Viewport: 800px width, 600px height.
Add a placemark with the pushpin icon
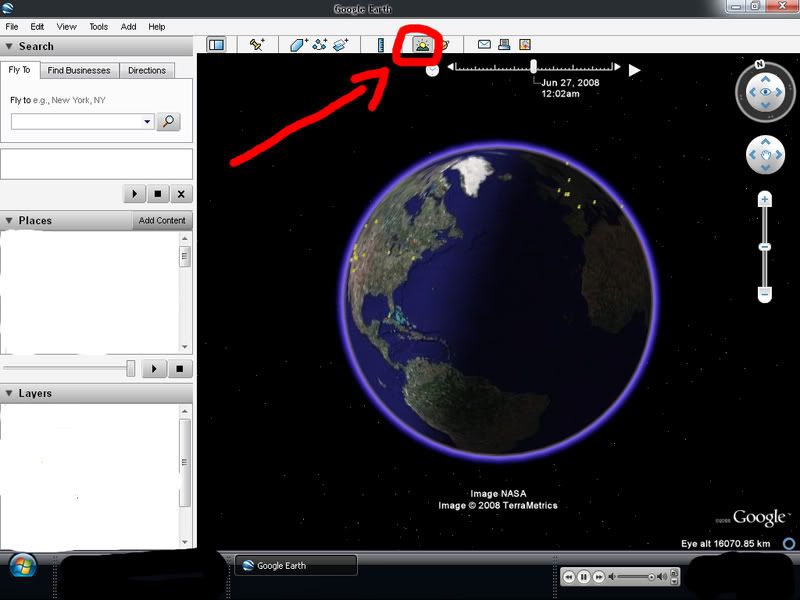(257, 45)
